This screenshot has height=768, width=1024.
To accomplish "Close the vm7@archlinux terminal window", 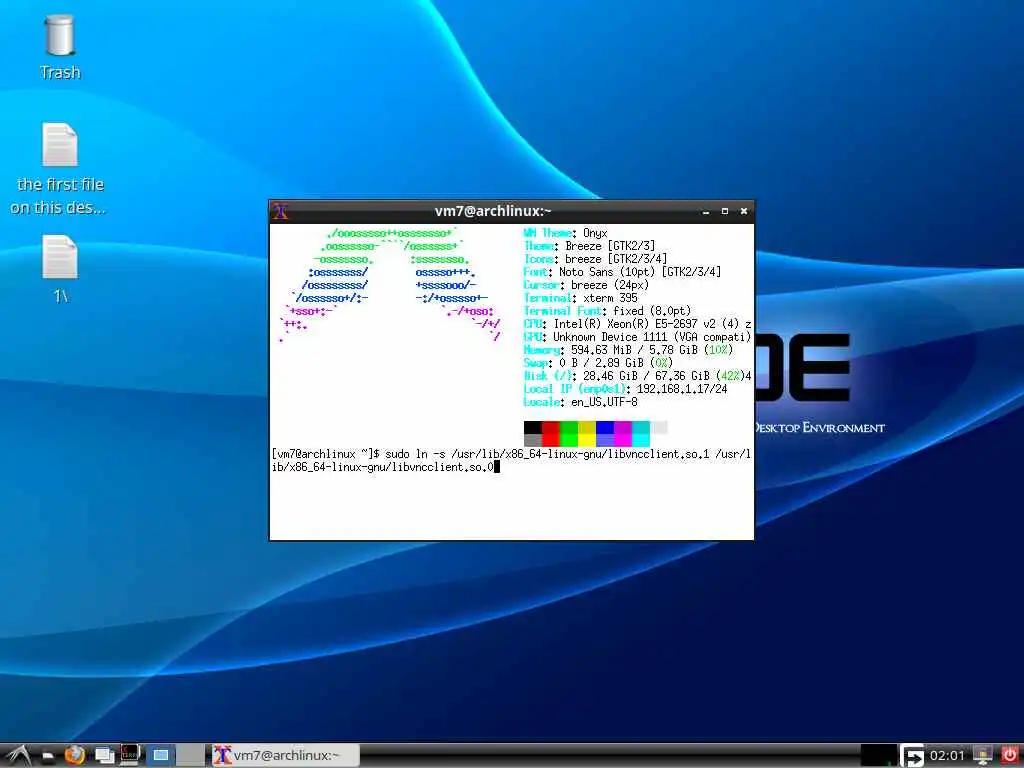I will (x=744, y=211).
